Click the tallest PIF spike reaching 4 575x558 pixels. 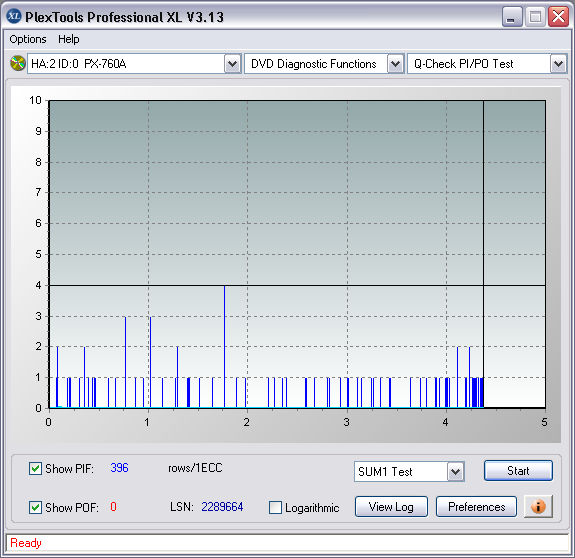point(224,346)
